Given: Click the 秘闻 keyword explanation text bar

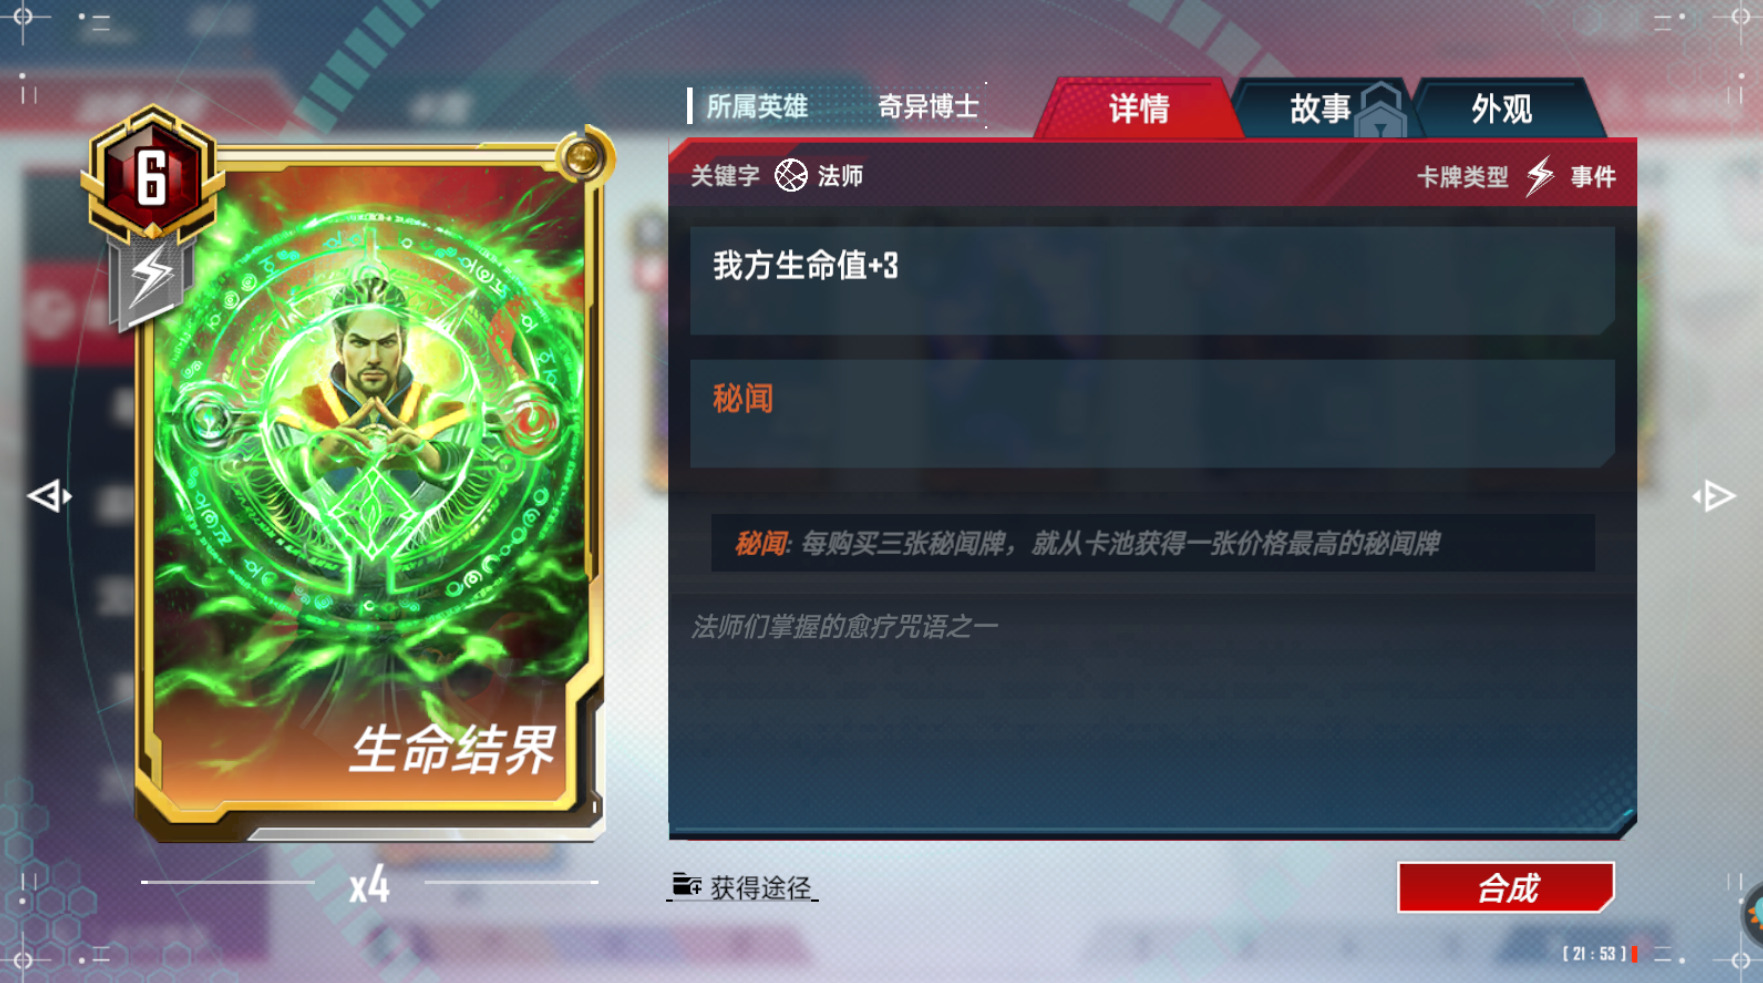Looking at the screenshot, I should 1152,543.
